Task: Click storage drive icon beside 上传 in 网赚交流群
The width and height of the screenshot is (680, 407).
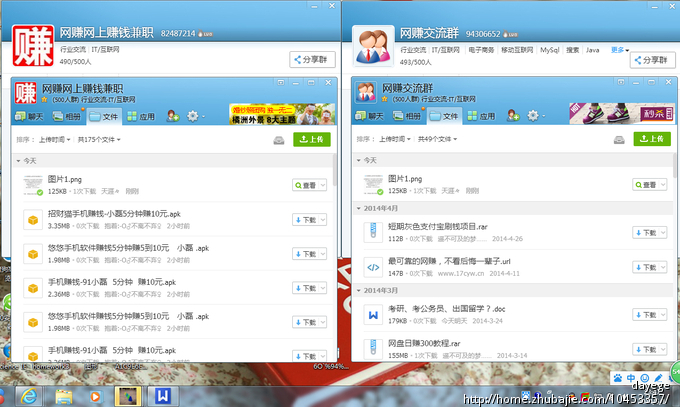Action: tap(619, 139)
